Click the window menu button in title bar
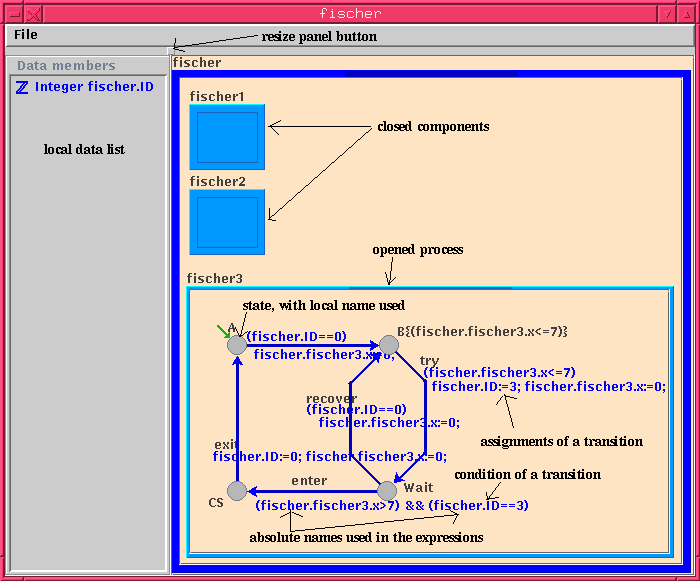This screenshot has width=700, height=581. click(12, 14)
